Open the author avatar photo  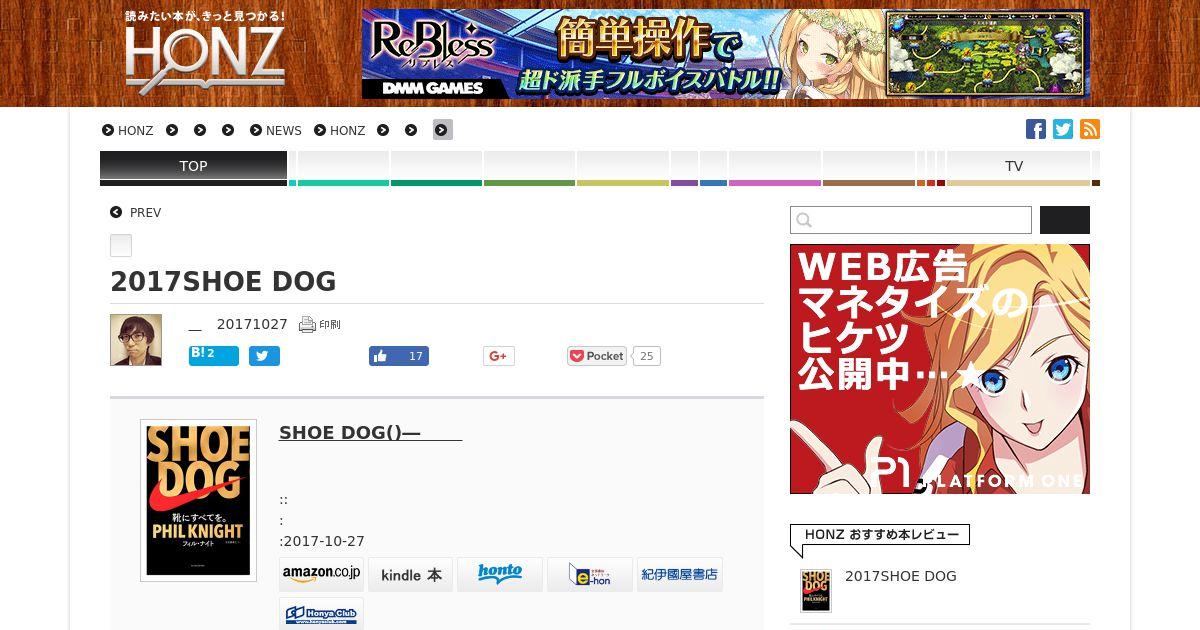tap(136, 340)
